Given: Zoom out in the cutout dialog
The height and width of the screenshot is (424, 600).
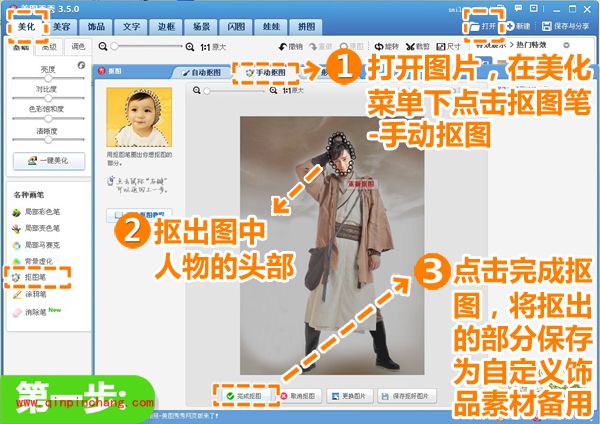Looking at the screenshot, I should tap(197, 91).
